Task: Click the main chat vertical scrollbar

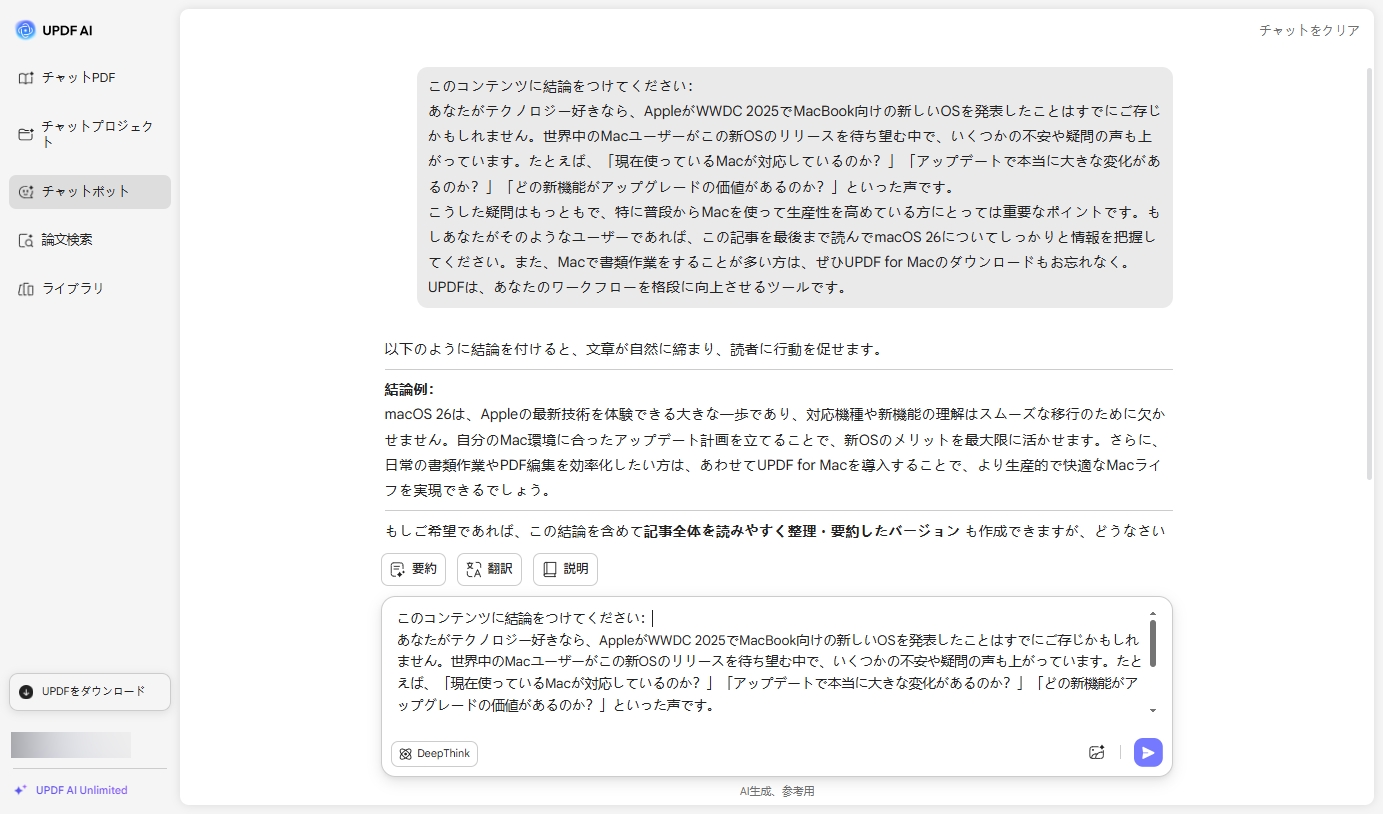Action: tap(1370, 273)
